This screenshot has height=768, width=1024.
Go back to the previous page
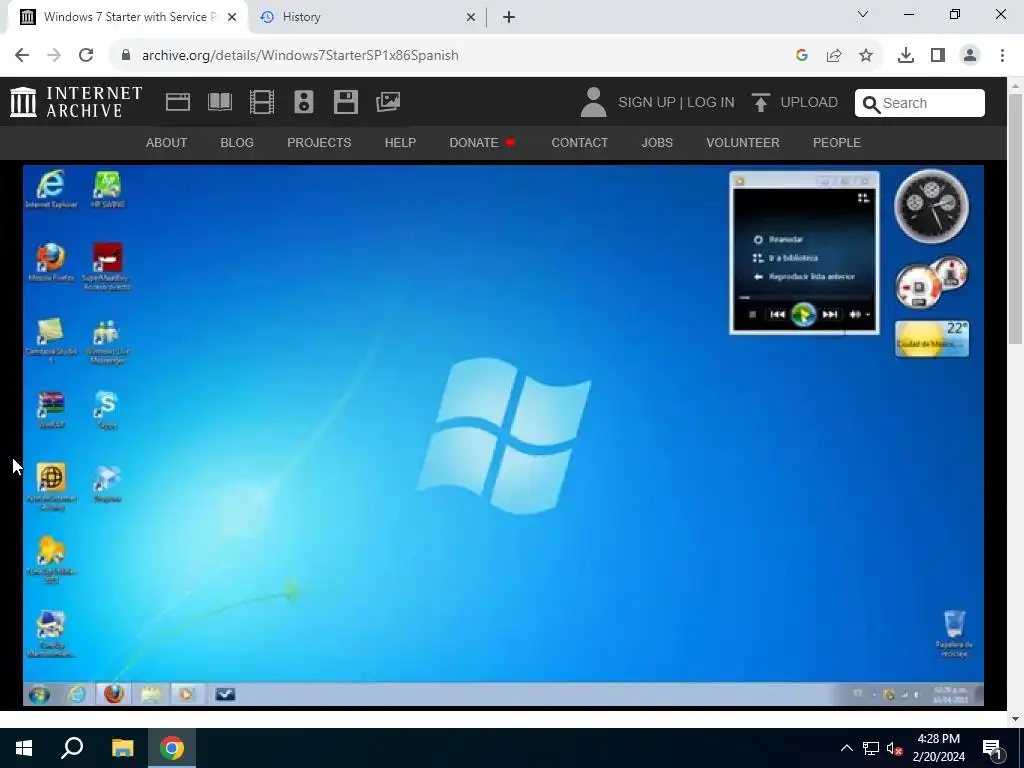22,56
